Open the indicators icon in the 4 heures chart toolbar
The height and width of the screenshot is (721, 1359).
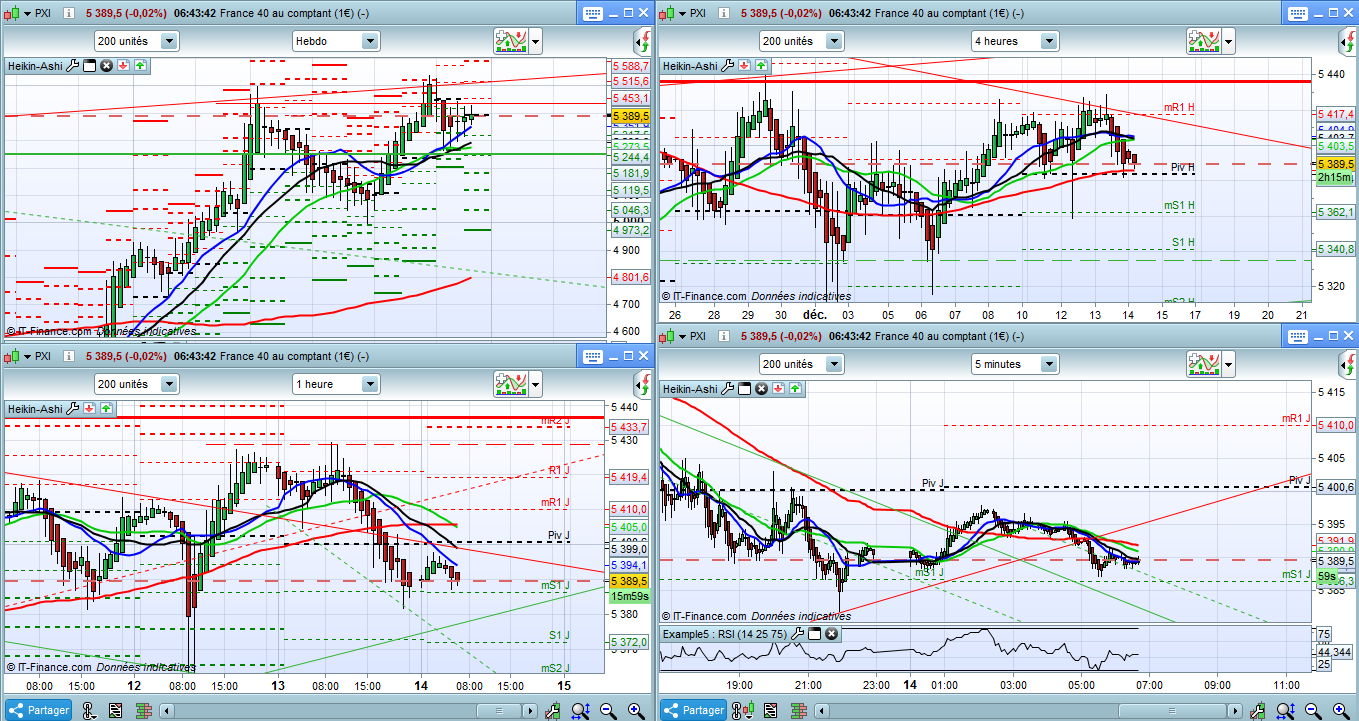tap(1204, 41)
